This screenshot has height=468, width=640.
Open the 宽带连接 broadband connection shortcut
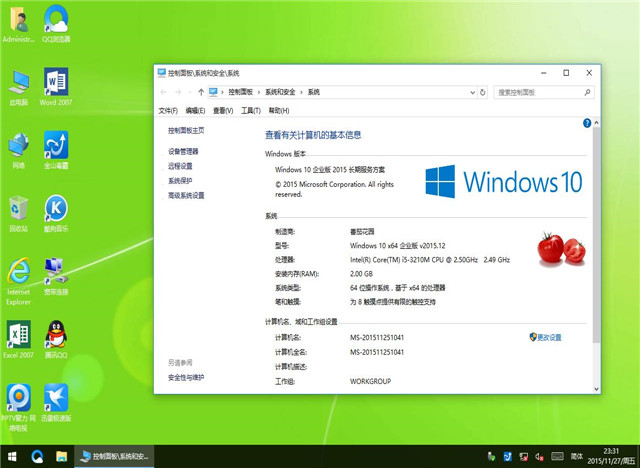click(56, 277)
